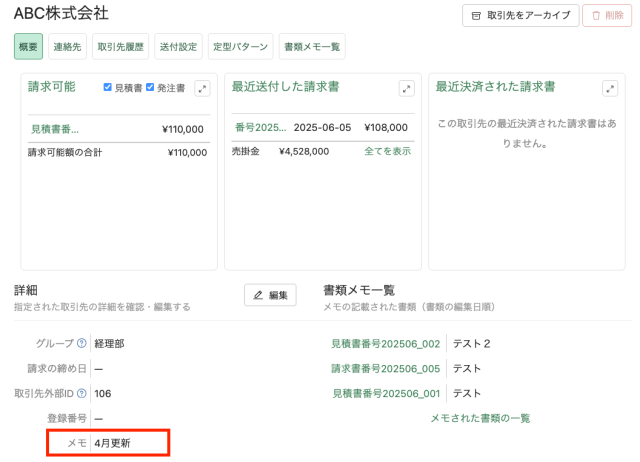Click help icon next to 取引先外部ID
The height and width of the screenshot is (462, 640).
click(81, 394)
